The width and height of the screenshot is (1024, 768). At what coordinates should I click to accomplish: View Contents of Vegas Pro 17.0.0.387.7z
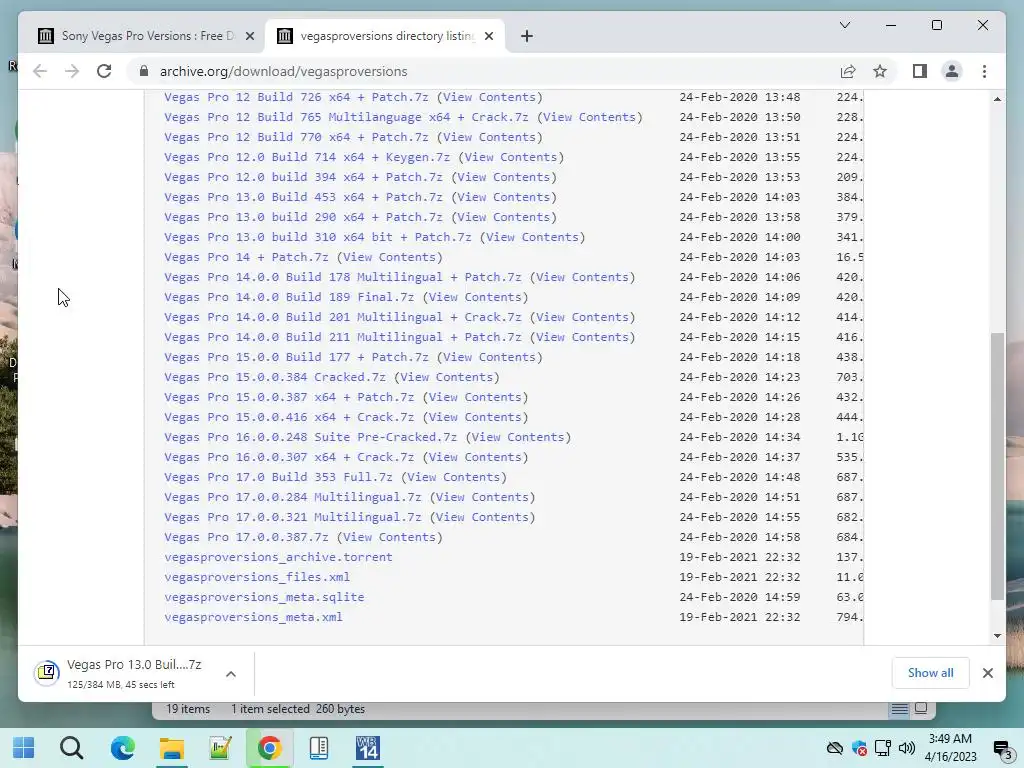(389, 537)
